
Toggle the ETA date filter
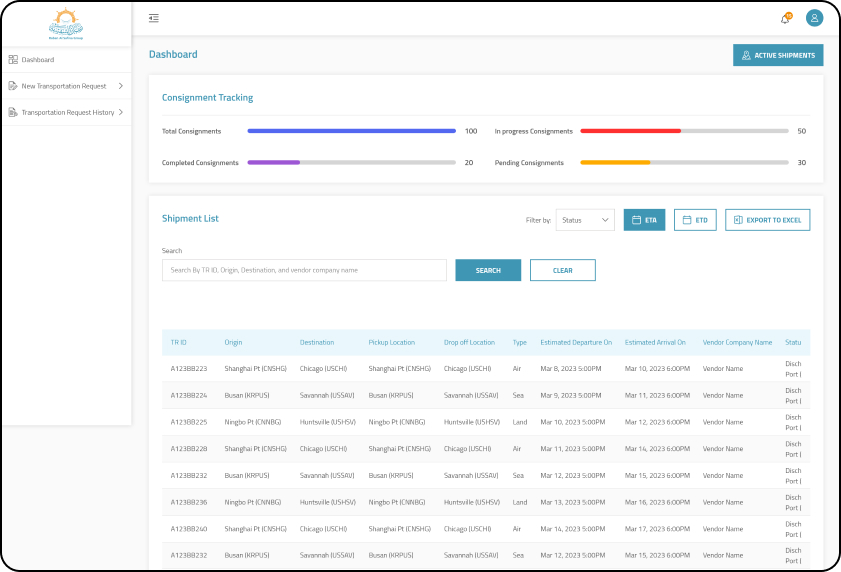644,220
